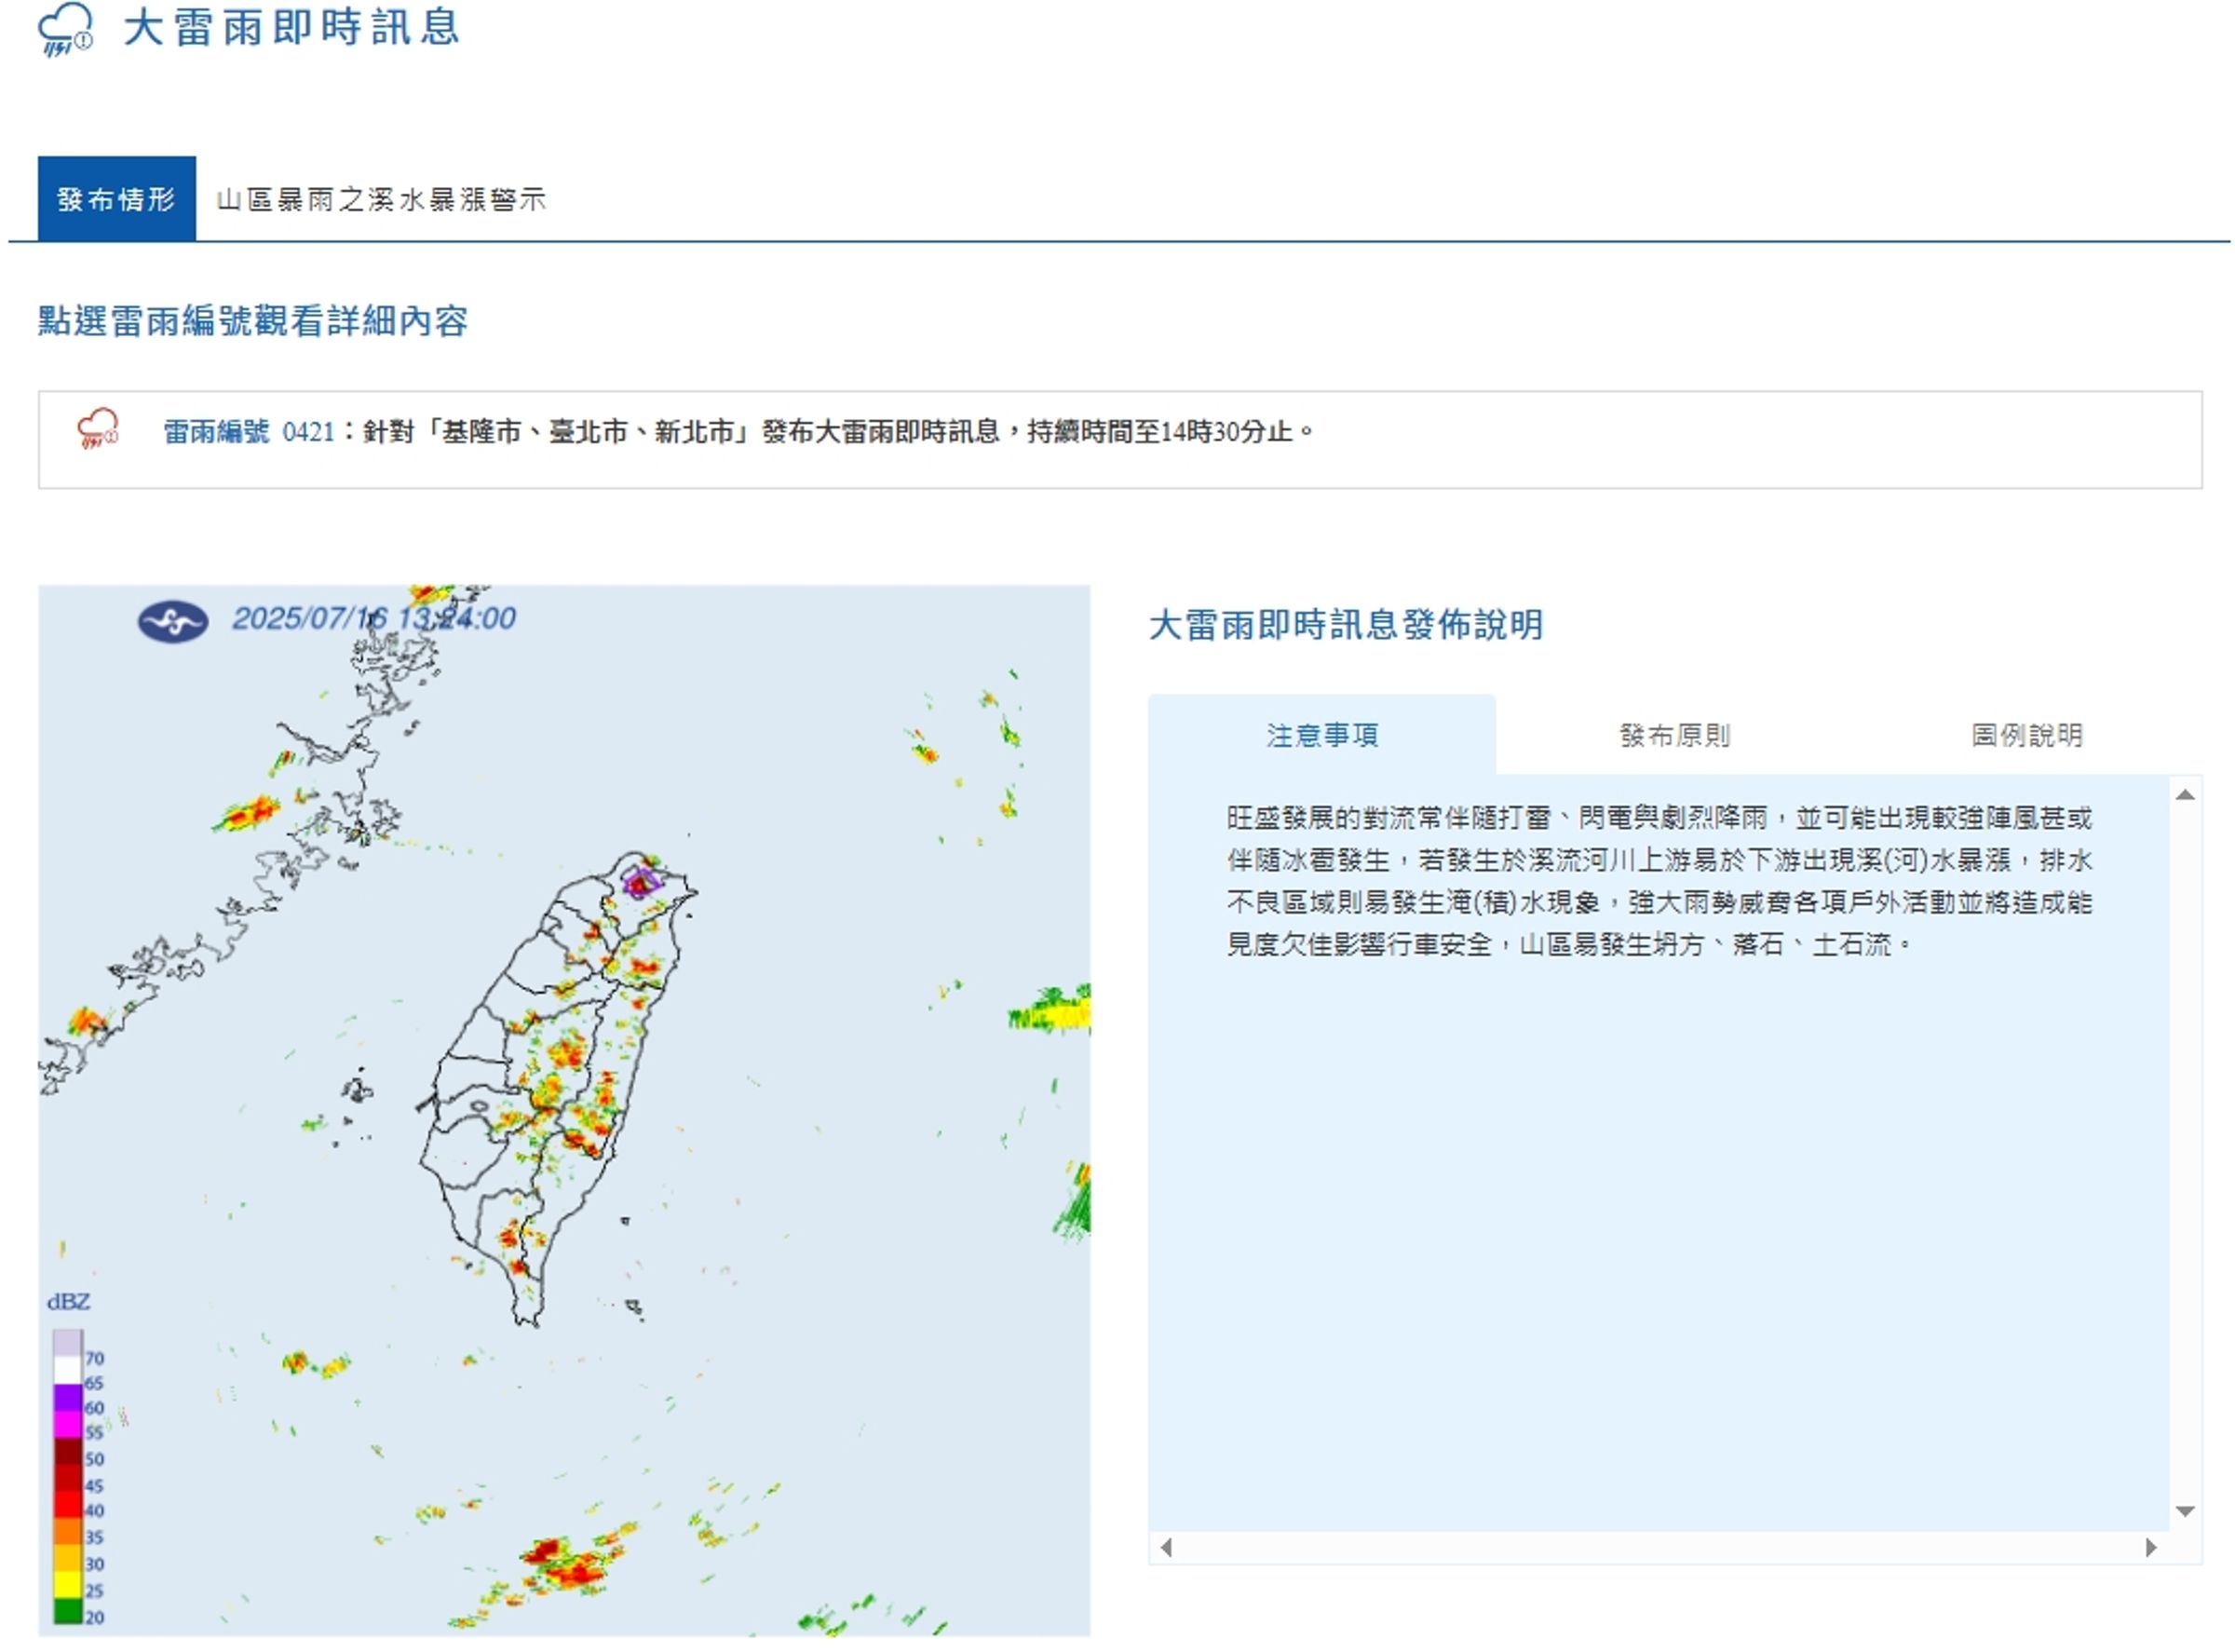Image resolution: width=2235 pixels, height=1652 pixels.
Task: Click the 點選雷雨編號觀看詳細內容 heading
Action: point(253,321)
